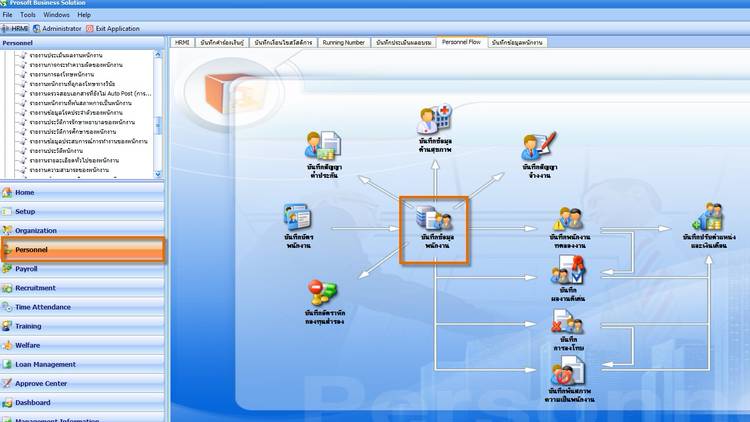Open the employment contract icon with red pen

pyautogui.click(x=537, y=148)
